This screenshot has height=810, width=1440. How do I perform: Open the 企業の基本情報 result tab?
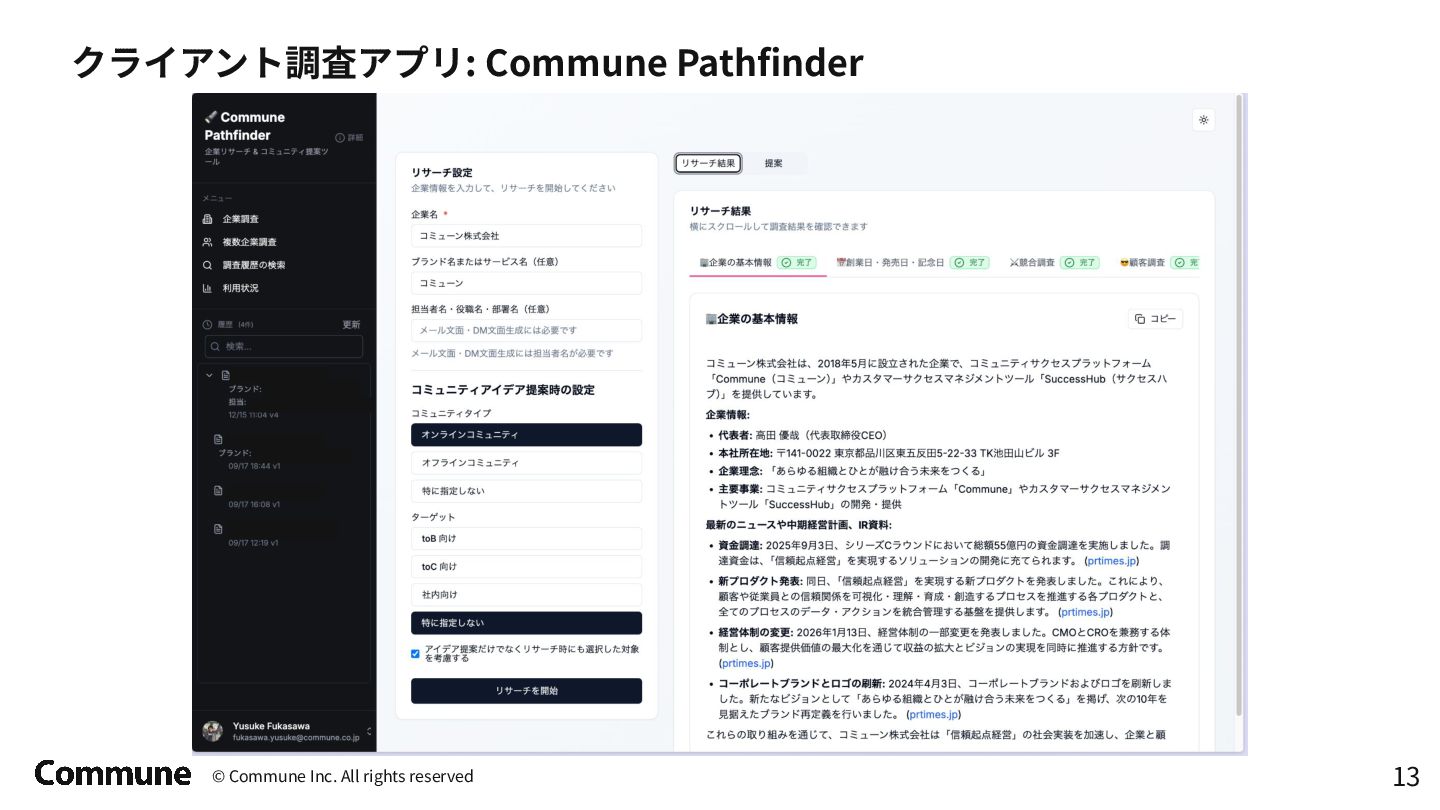click(758, 263)
